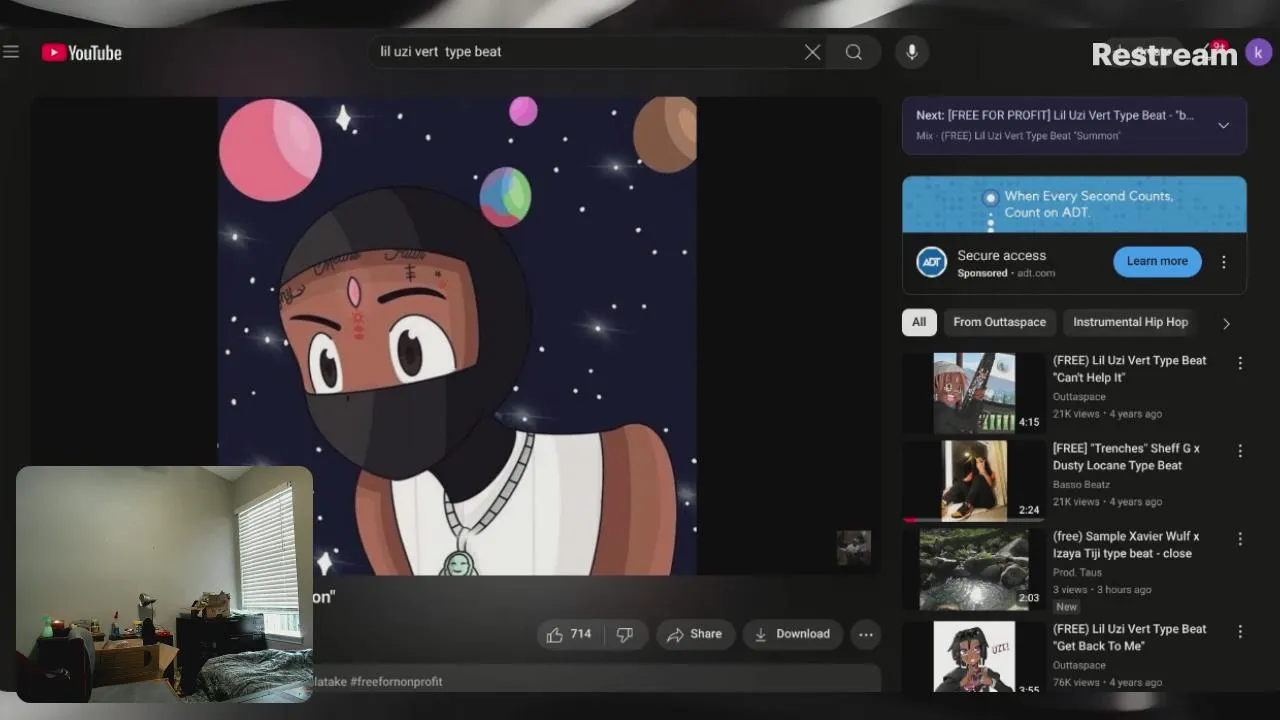
Task: Click the "3 views • 3 hours ago" text
Action: pos(1102,590)
